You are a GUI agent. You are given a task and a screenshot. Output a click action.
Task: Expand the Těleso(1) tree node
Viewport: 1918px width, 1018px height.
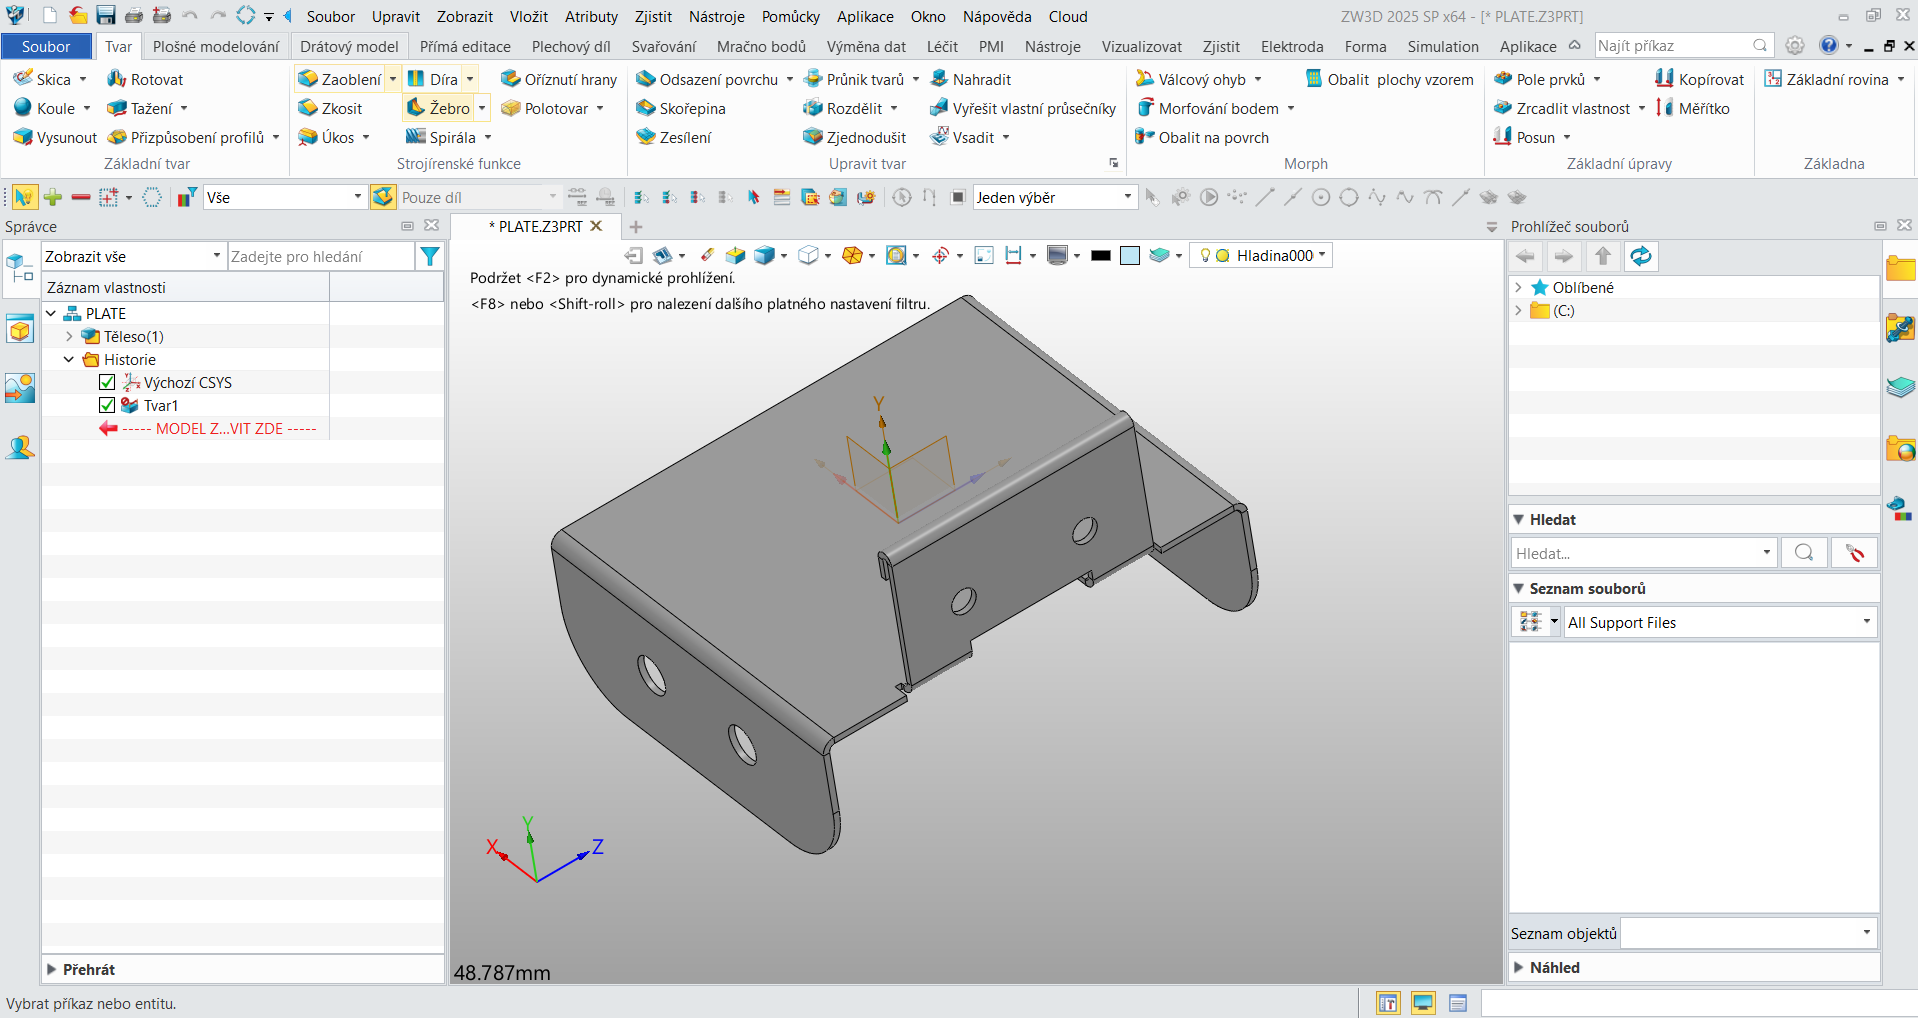coord(69,336)
